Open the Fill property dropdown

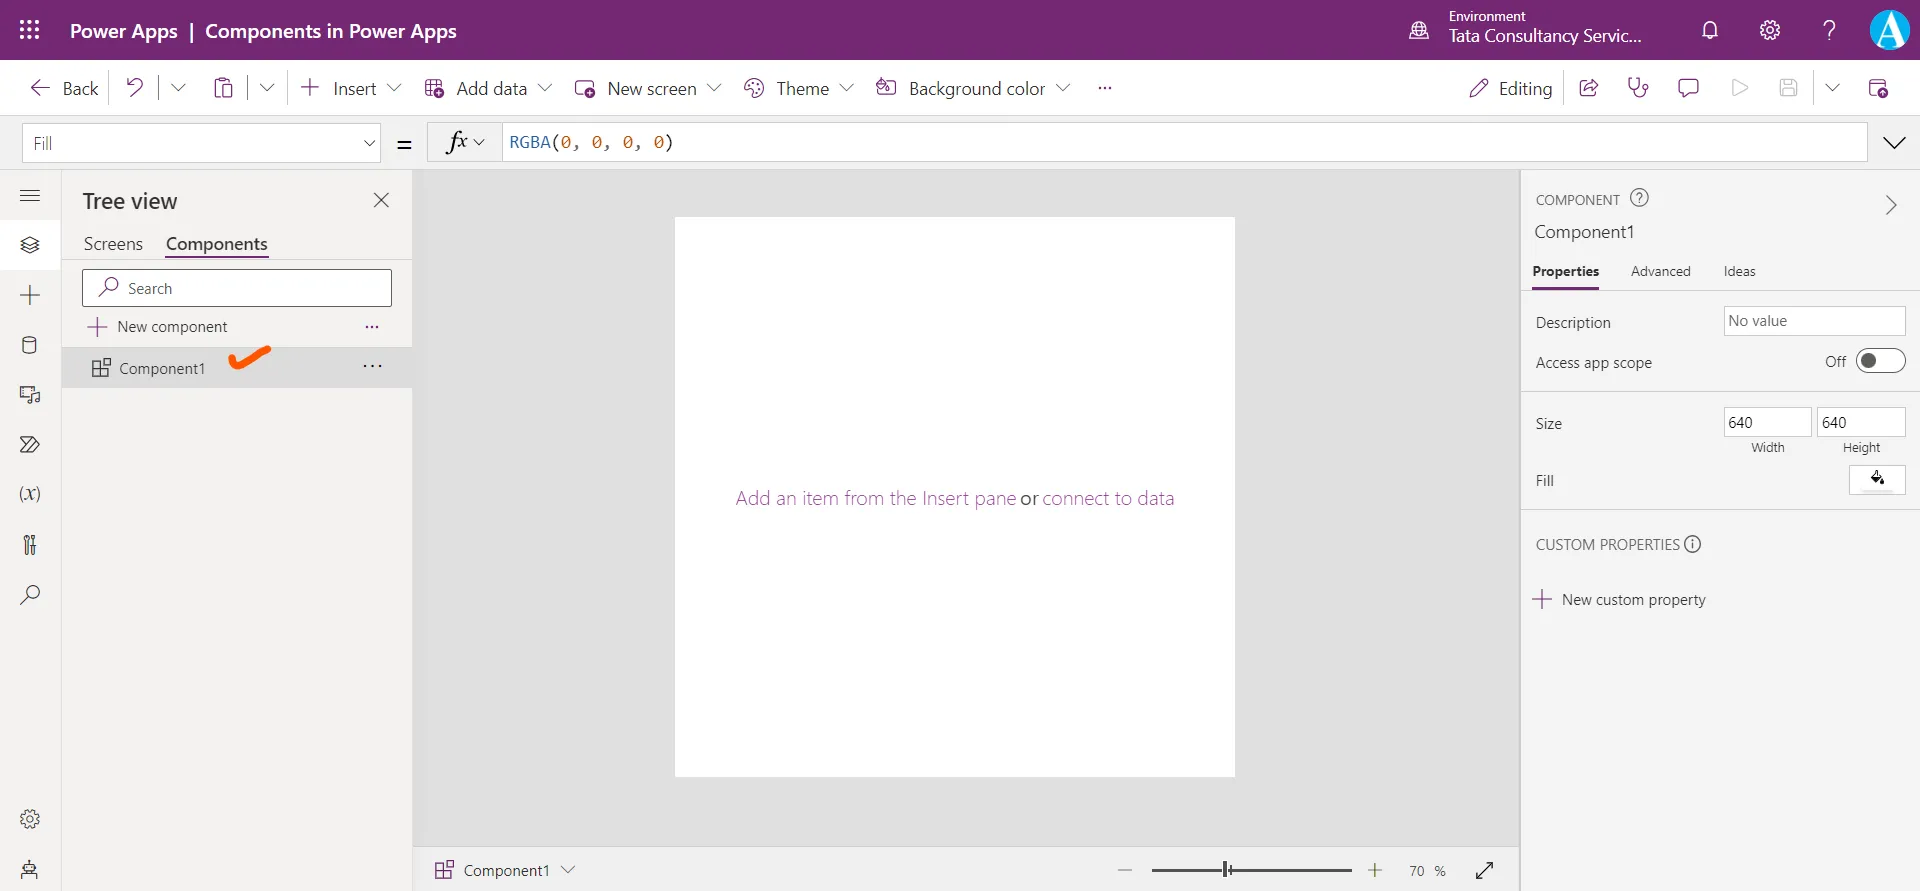pos(201,143)
